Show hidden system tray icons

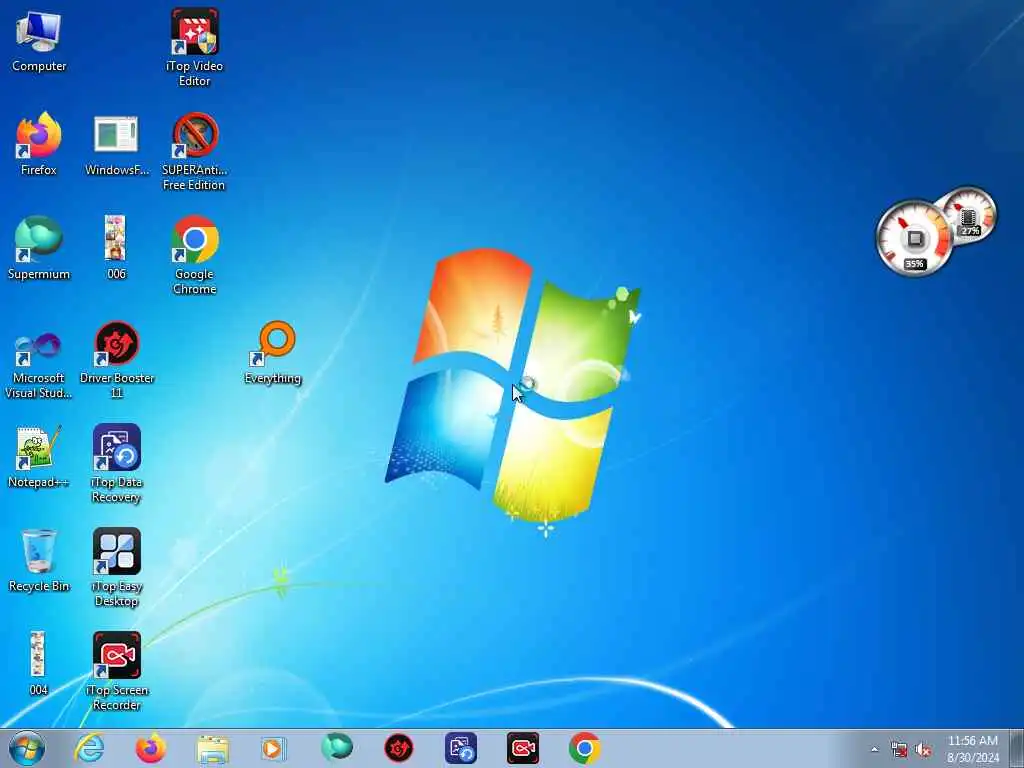(874, 749)
